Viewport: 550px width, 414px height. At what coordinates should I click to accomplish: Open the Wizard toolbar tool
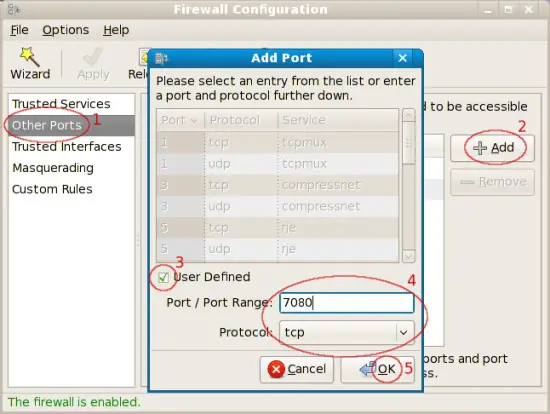[x=30, y=64]
